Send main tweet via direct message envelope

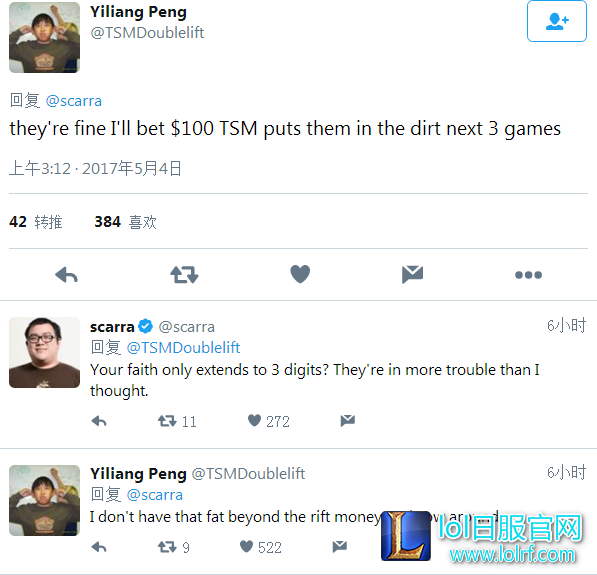point(412,275)
